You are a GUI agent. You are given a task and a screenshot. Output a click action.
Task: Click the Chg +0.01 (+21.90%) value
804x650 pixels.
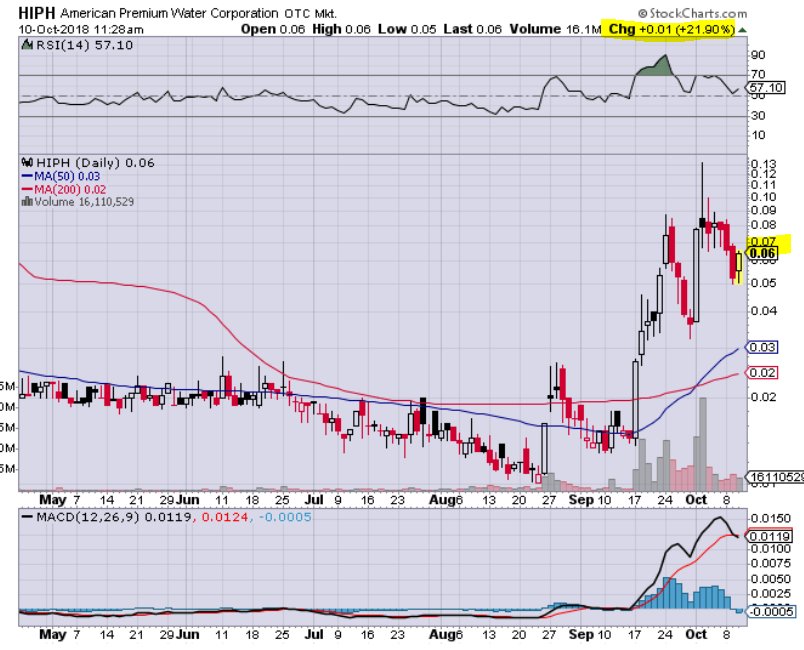672,29
